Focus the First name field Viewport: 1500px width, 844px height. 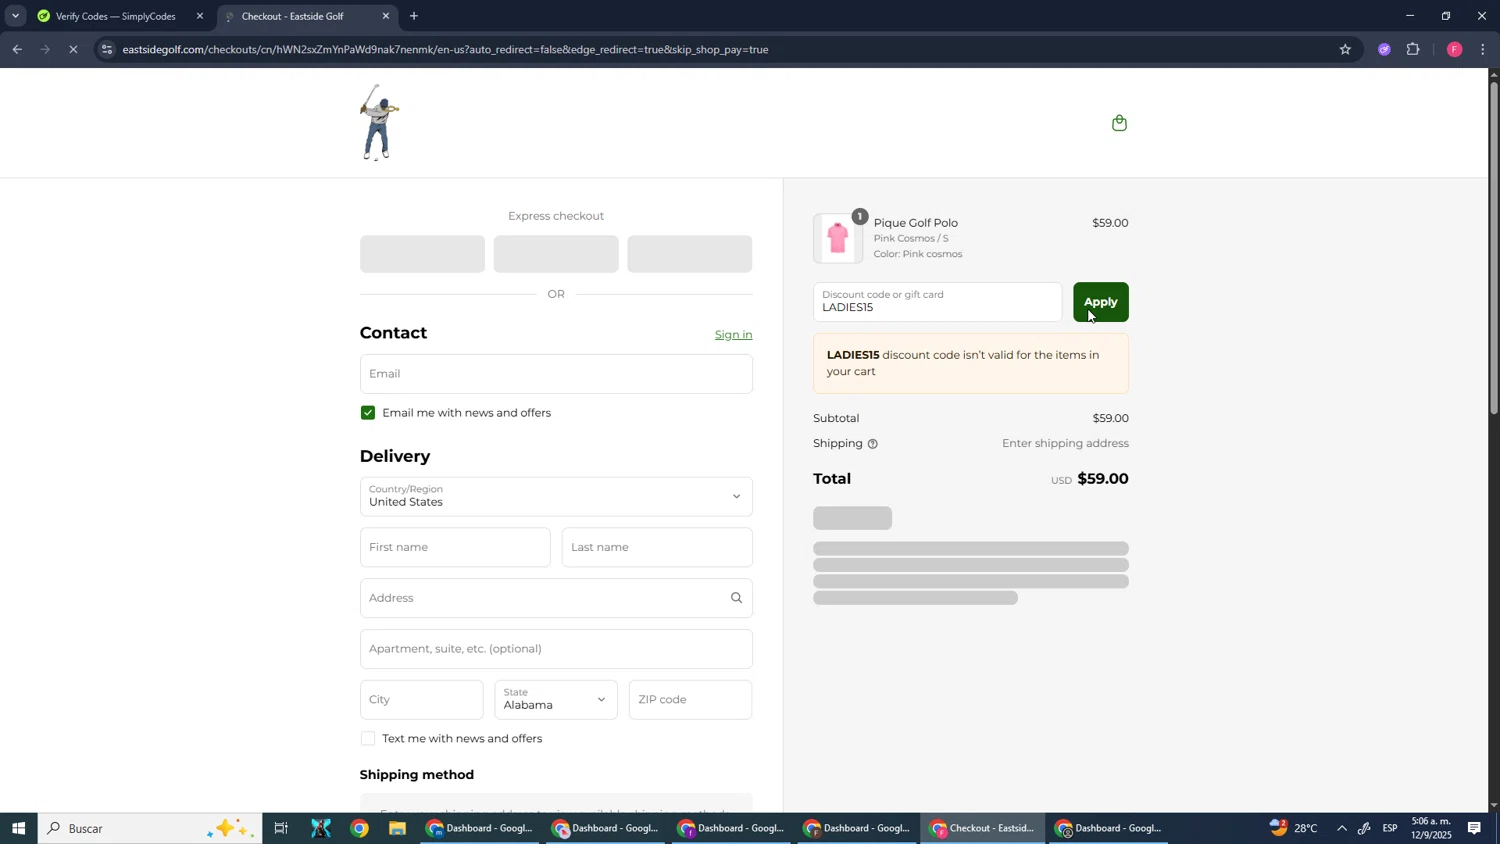(x=455, y=548)
